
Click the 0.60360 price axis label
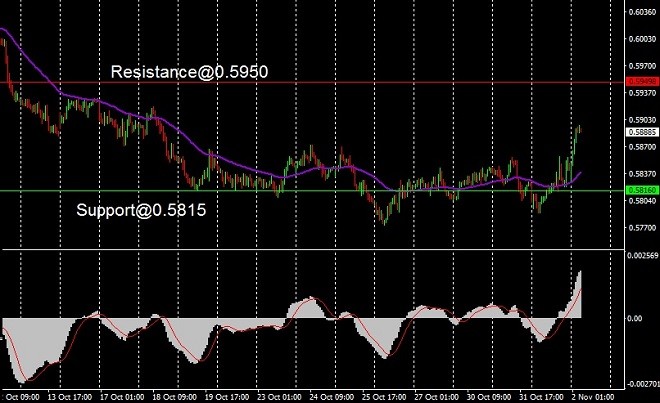point(642,12)
